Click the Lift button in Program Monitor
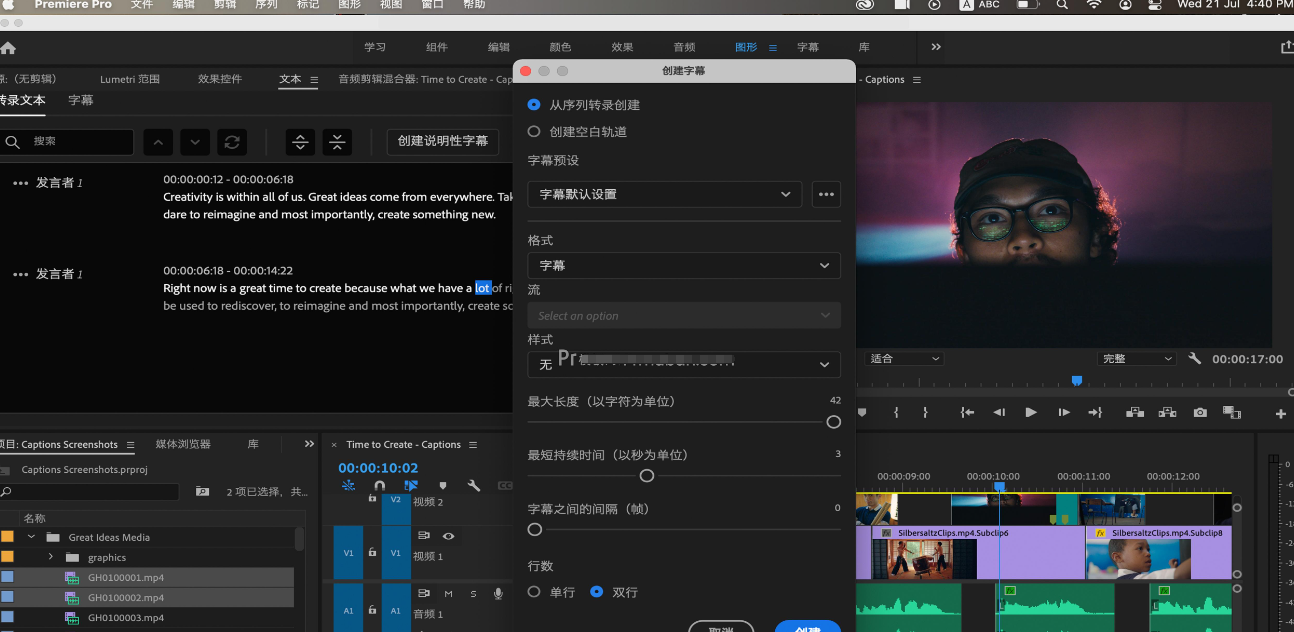 tap(1135, 412)
